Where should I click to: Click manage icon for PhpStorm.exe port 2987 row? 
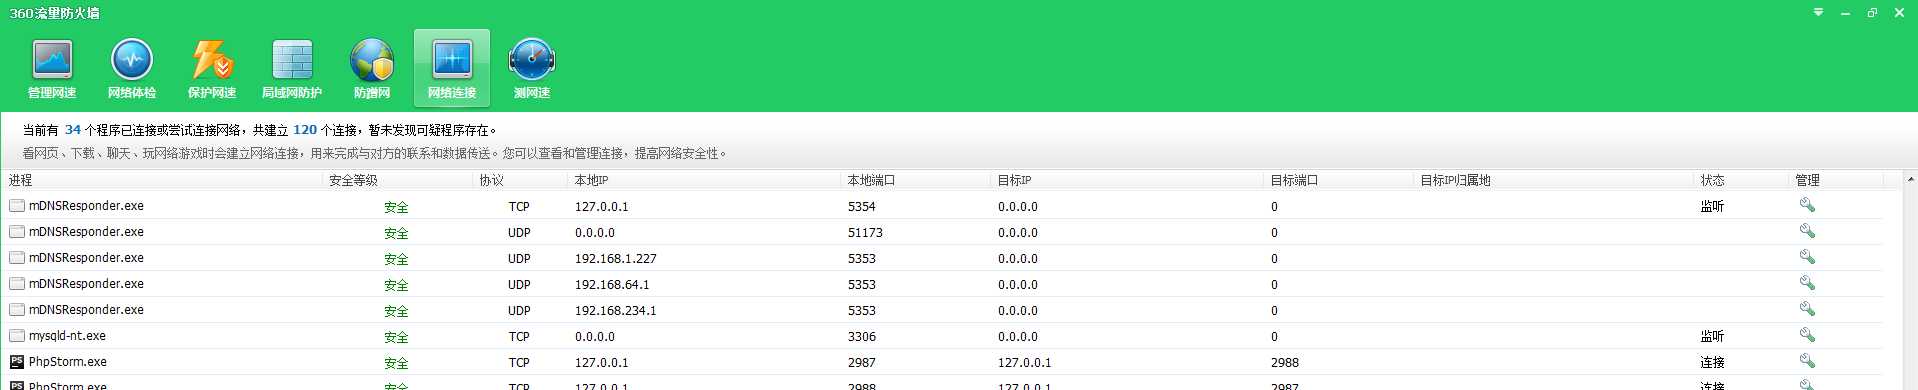1807,361
